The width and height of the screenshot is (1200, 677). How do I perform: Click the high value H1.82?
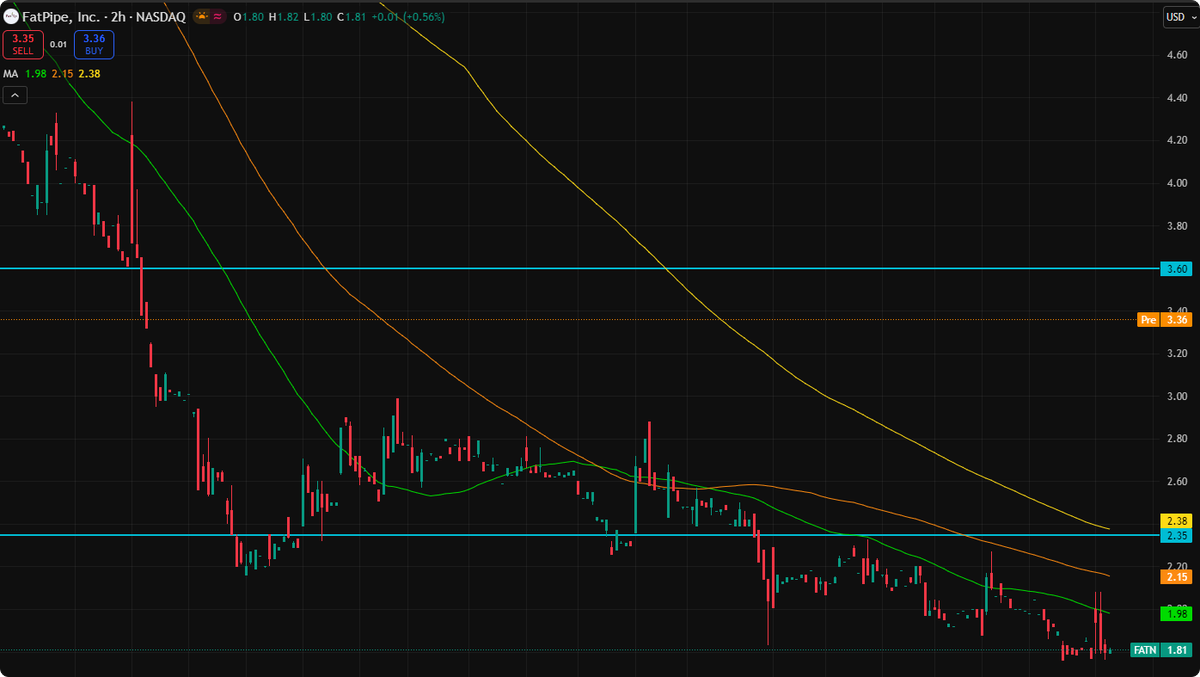282,17
